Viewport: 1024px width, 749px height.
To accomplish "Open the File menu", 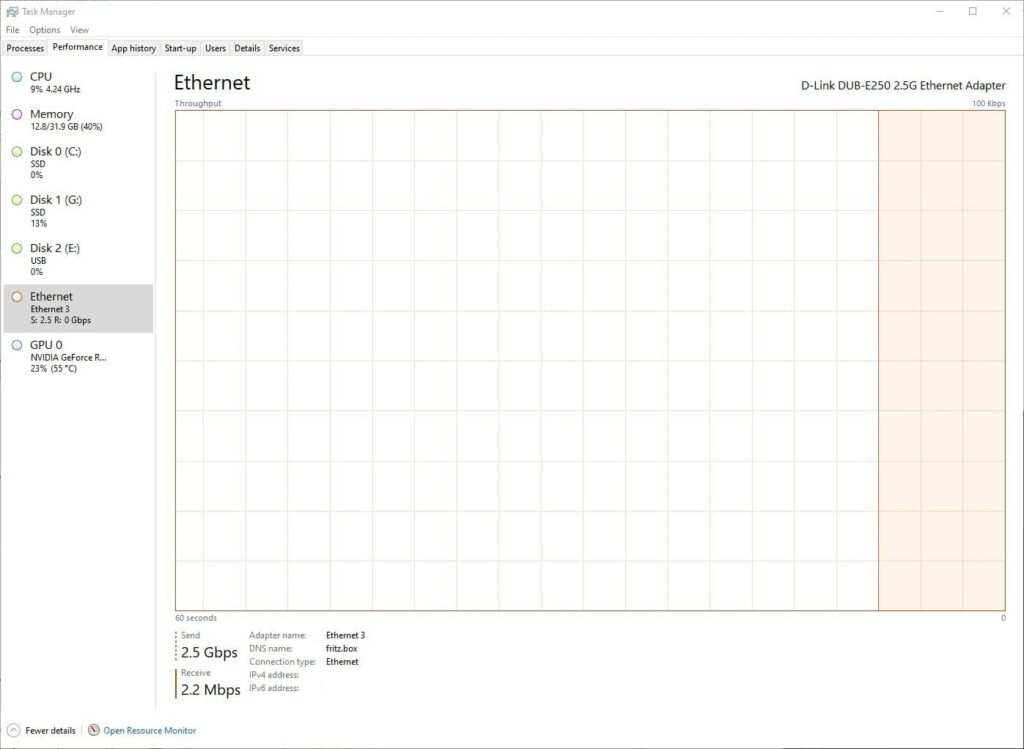I will point(12,30).
